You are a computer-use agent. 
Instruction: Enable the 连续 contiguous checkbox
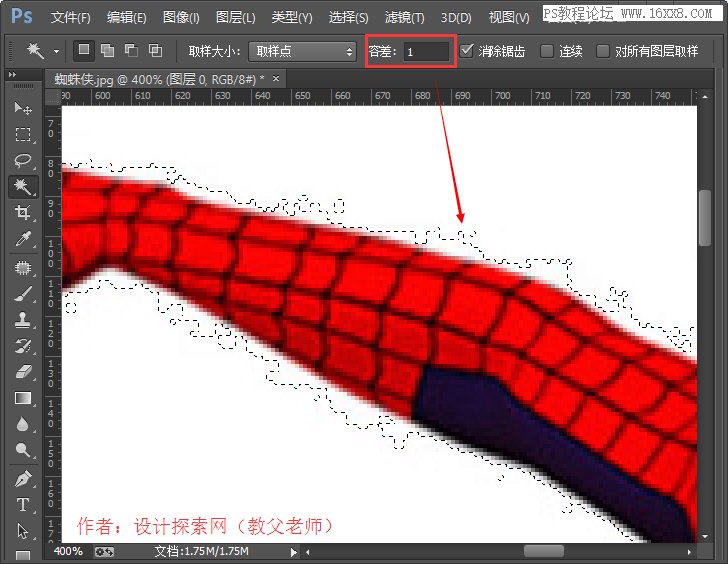[547, 51]
